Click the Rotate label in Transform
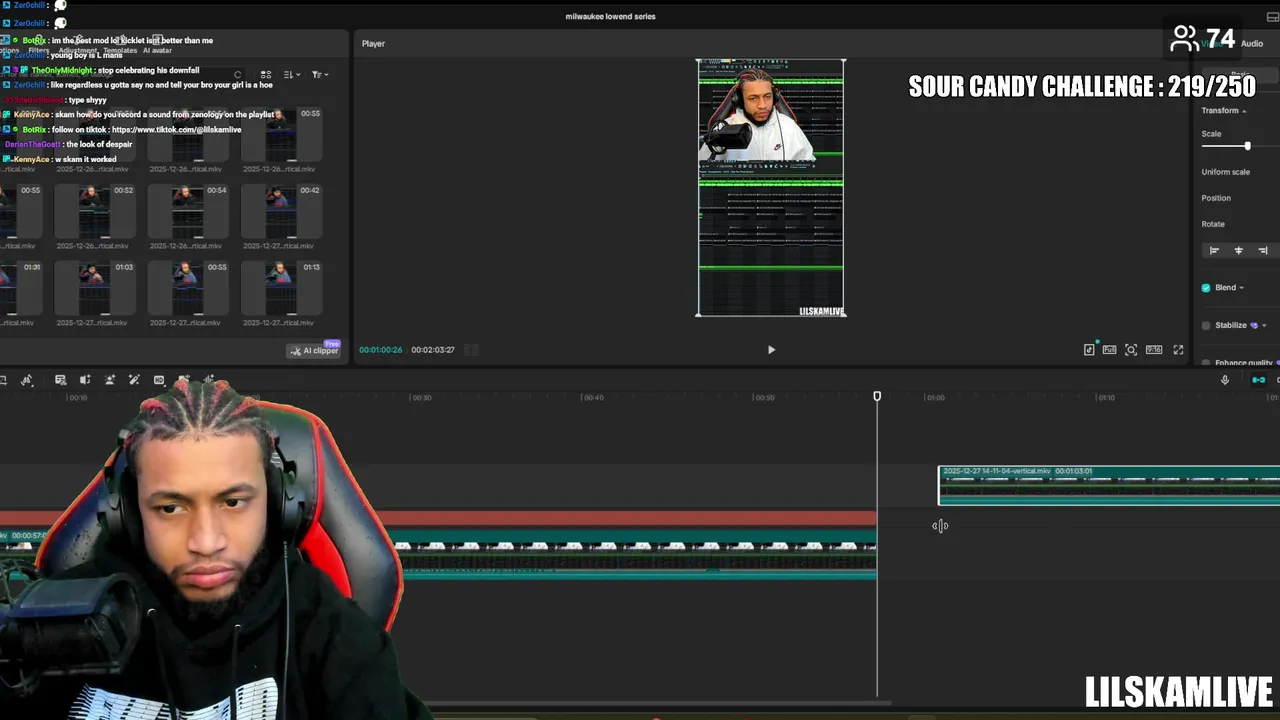This screenshot has width=1280, height=720. click(x=1213, y=224)
